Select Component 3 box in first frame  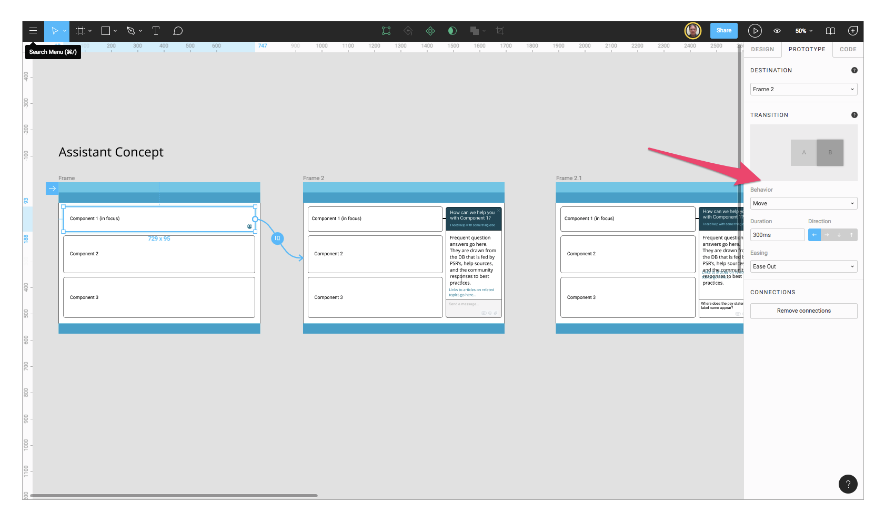159,297
